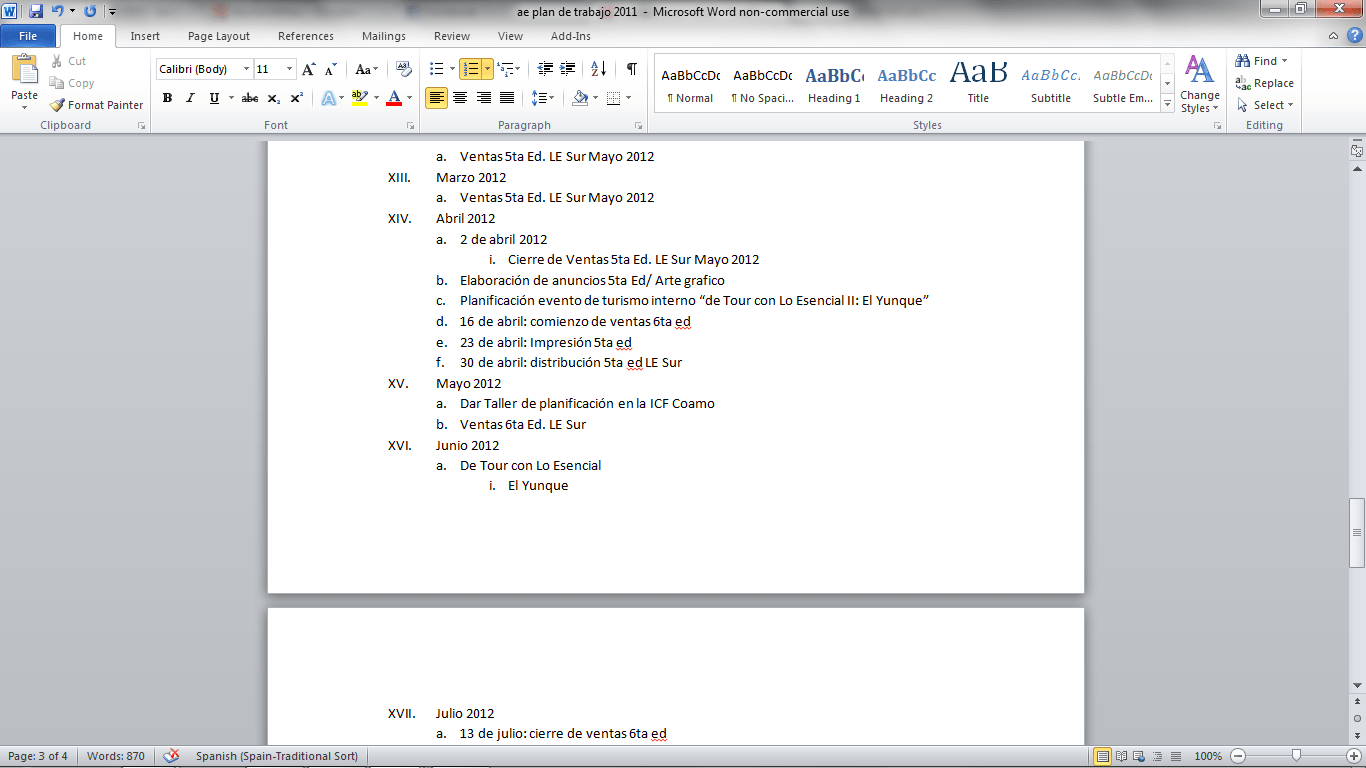Image resolution: width=1366 pixels, height=768 pixels.
Task: Toggle Bold formatting
Action: [x=167, y=98]
